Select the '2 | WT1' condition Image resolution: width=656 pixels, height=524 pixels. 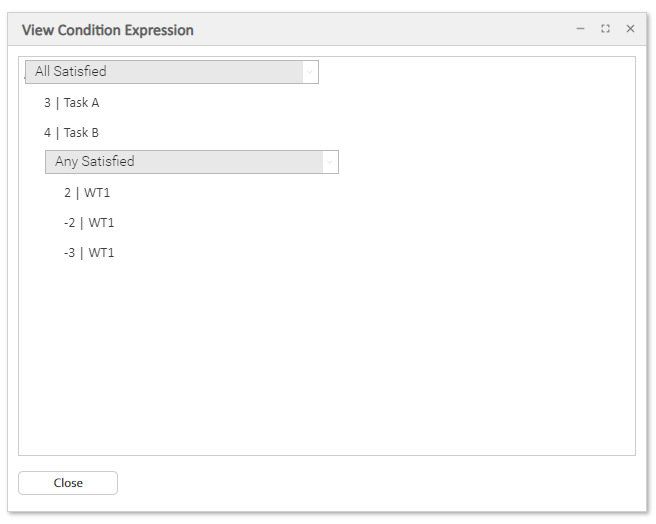point(87,193)
